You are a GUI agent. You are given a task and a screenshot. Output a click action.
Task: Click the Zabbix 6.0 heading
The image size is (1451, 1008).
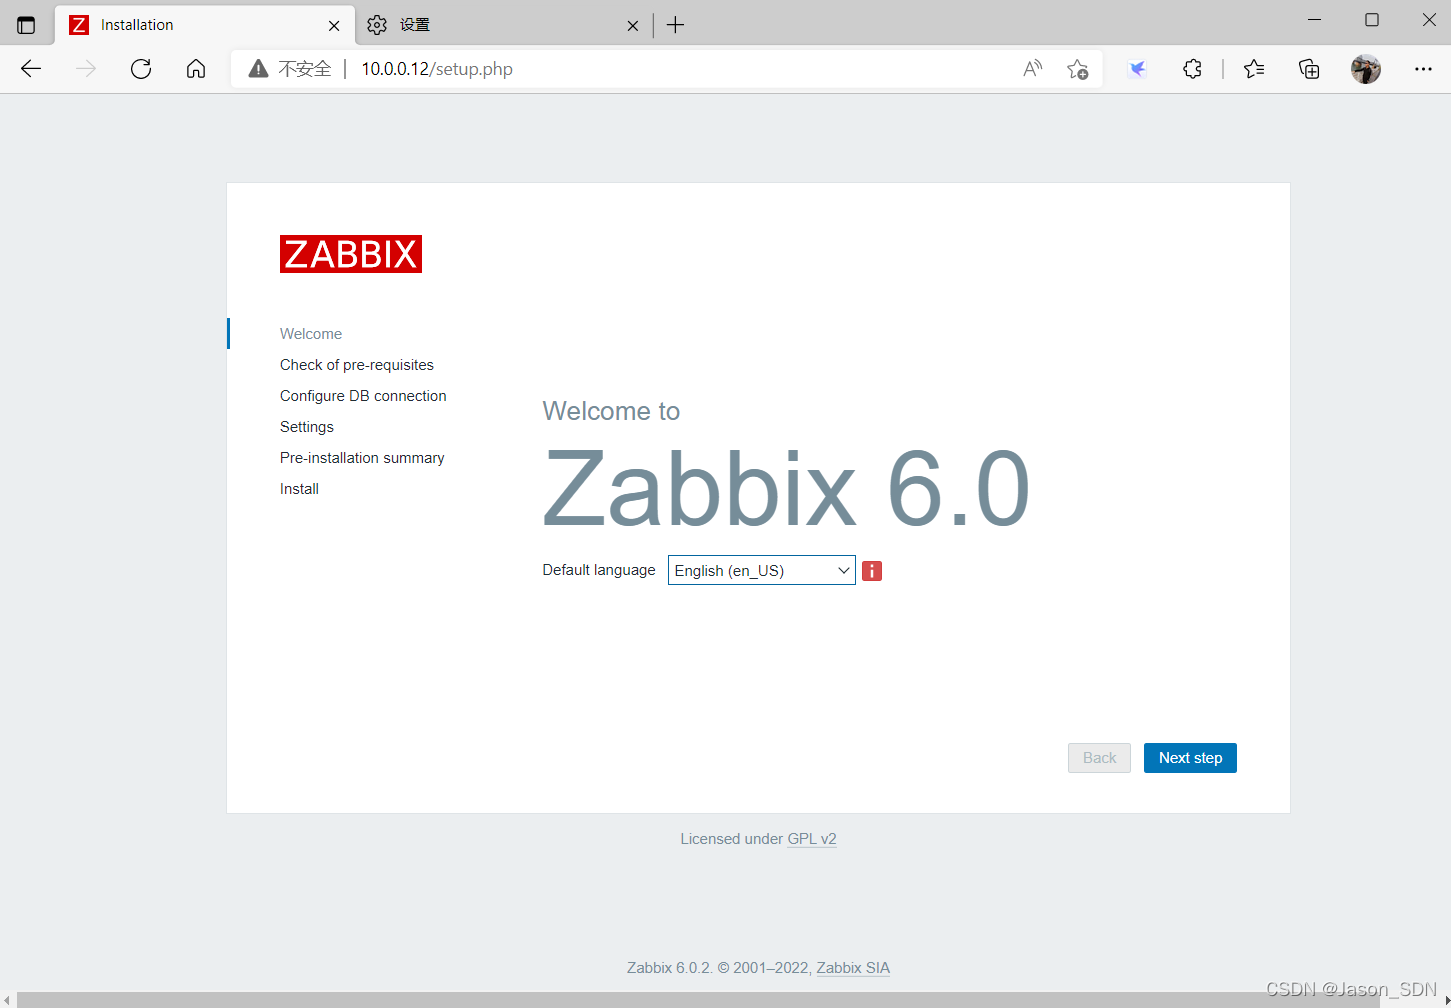click(786, 489)
